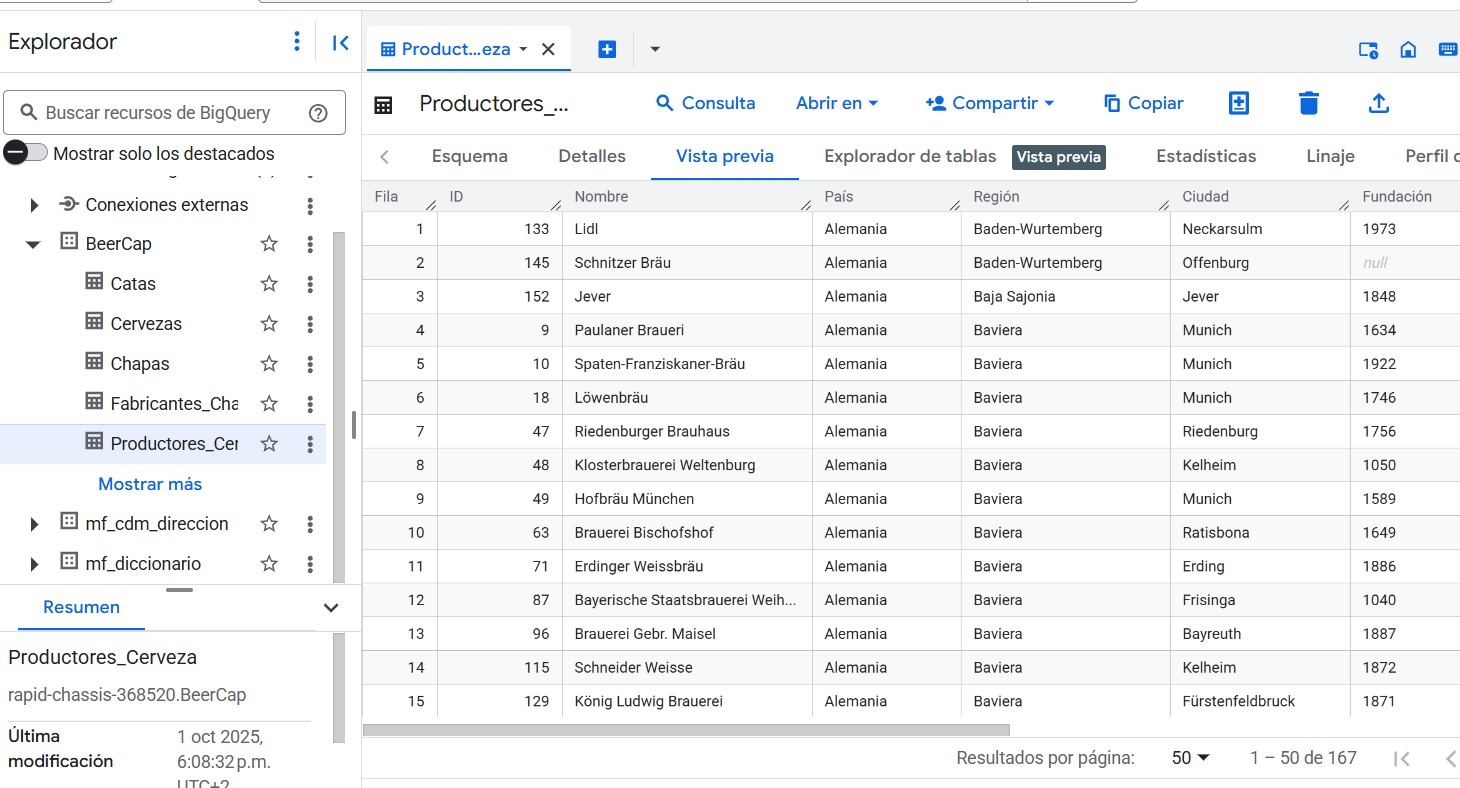Star the Fabricantes_Cha table
The width and height of the screenshot is (1460, 788).
pos(269,404)
